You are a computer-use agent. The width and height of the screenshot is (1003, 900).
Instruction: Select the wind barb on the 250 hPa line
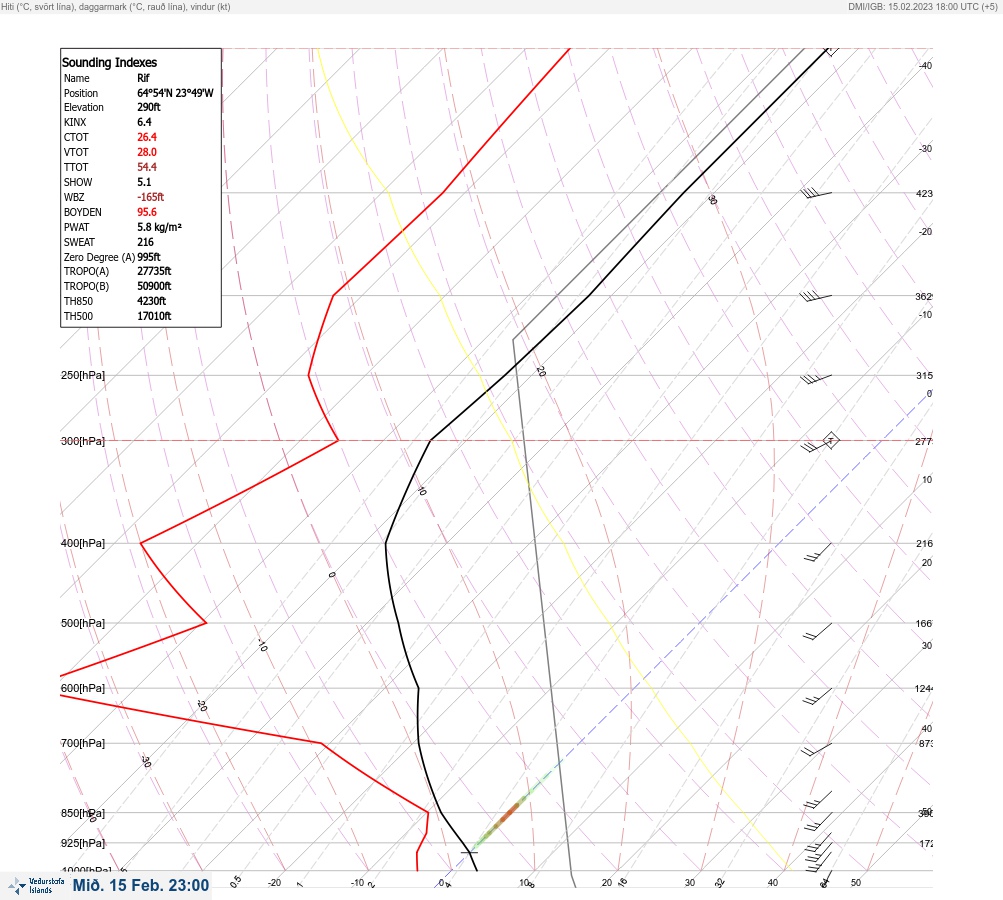[x=816, y=379]
